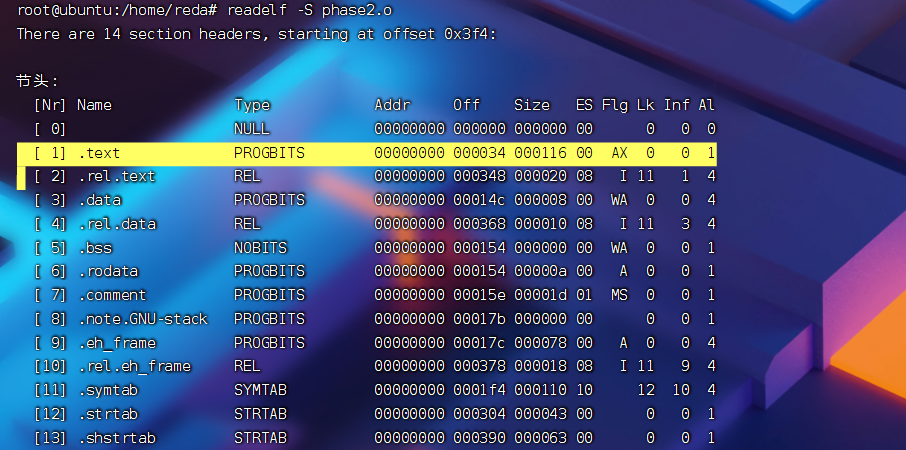Viewport: 906px width, 450px height.
Task: Select the '.rel.text' section name
Action: pyautogui.click(x=117, y=176)
